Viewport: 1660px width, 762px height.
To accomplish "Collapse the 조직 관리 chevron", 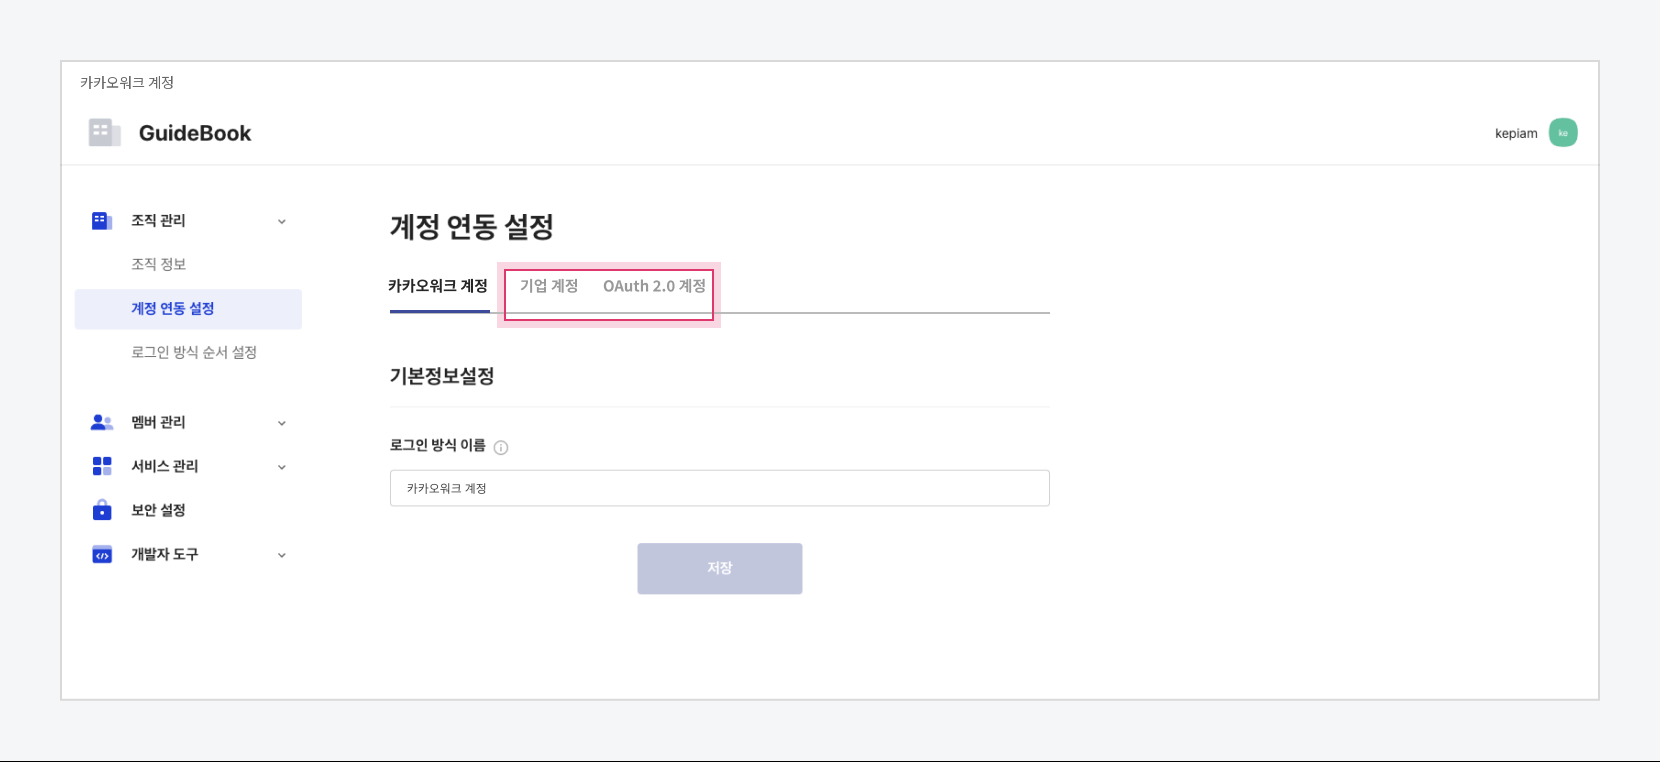I will [x=282, y=221].
